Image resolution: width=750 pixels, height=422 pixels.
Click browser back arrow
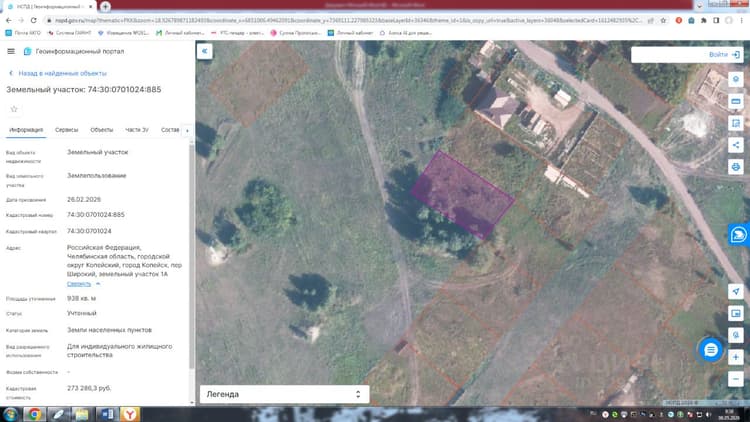[x=9, y=20]
